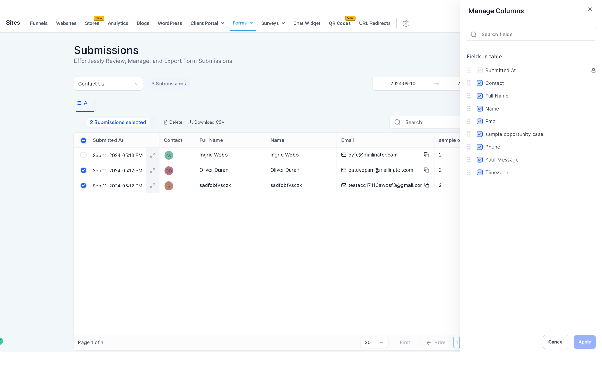
Task: Expand the submission with the gmail.com email
Action: pyautogui.click(x=152, y=185)
